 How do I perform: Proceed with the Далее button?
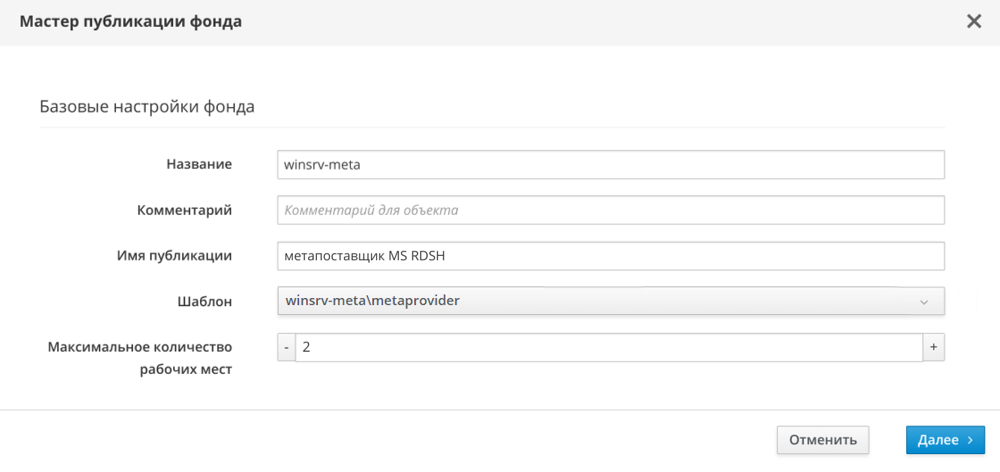tap(945, 440)
